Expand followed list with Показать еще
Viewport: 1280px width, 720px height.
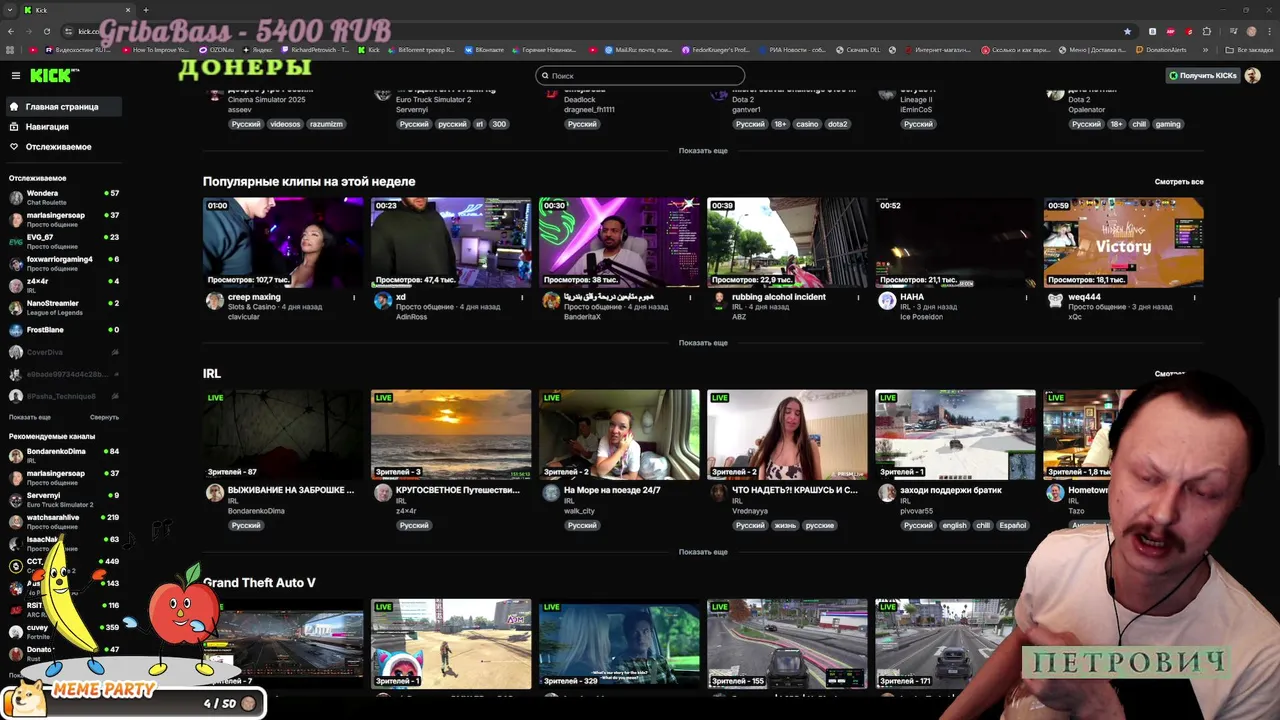click(x=29, y=417)
